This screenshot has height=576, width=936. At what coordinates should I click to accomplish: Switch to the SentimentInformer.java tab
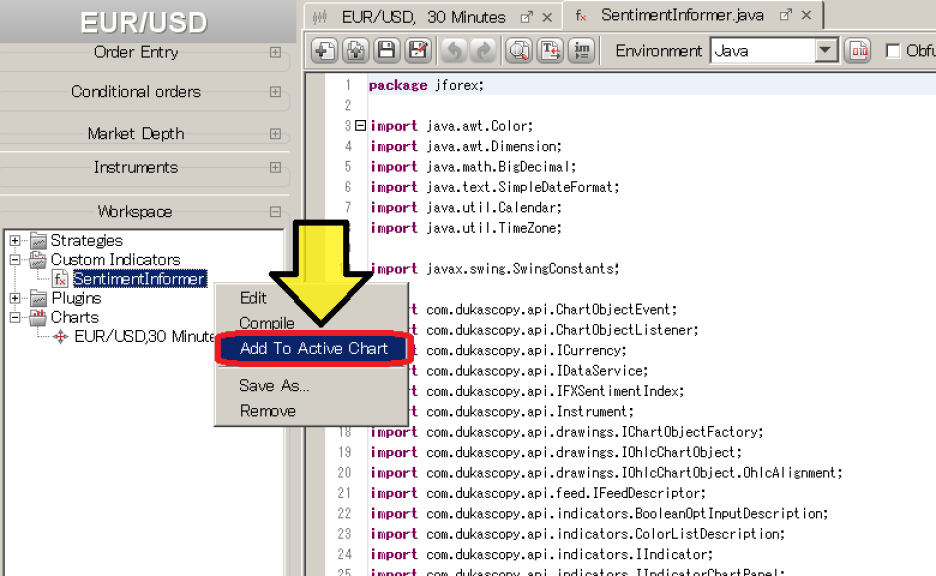(x=682, y=15)
